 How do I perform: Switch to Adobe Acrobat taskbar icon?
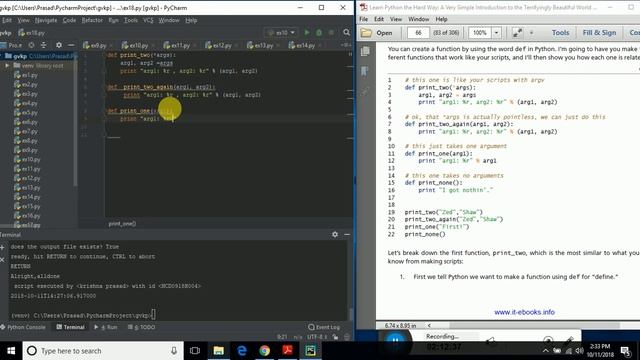pyautogui.click(x=288, y=351)
